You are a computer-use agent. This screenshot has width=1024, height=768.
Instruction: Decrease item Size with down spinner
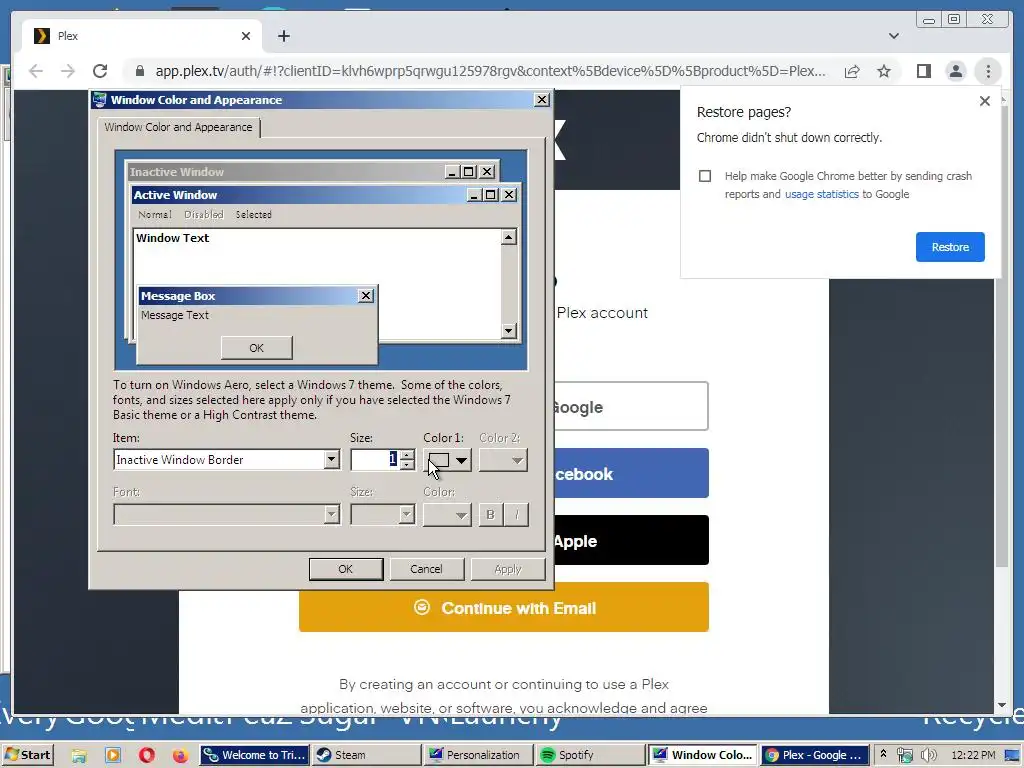pos(407,464)
